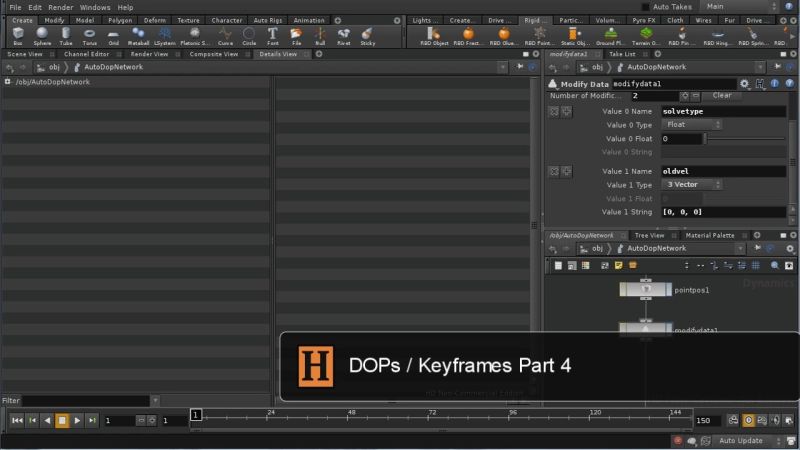Viewport: 800px width, 450px height.
Task: Click the RBD Object shelf tool
Action: [434, 36]
